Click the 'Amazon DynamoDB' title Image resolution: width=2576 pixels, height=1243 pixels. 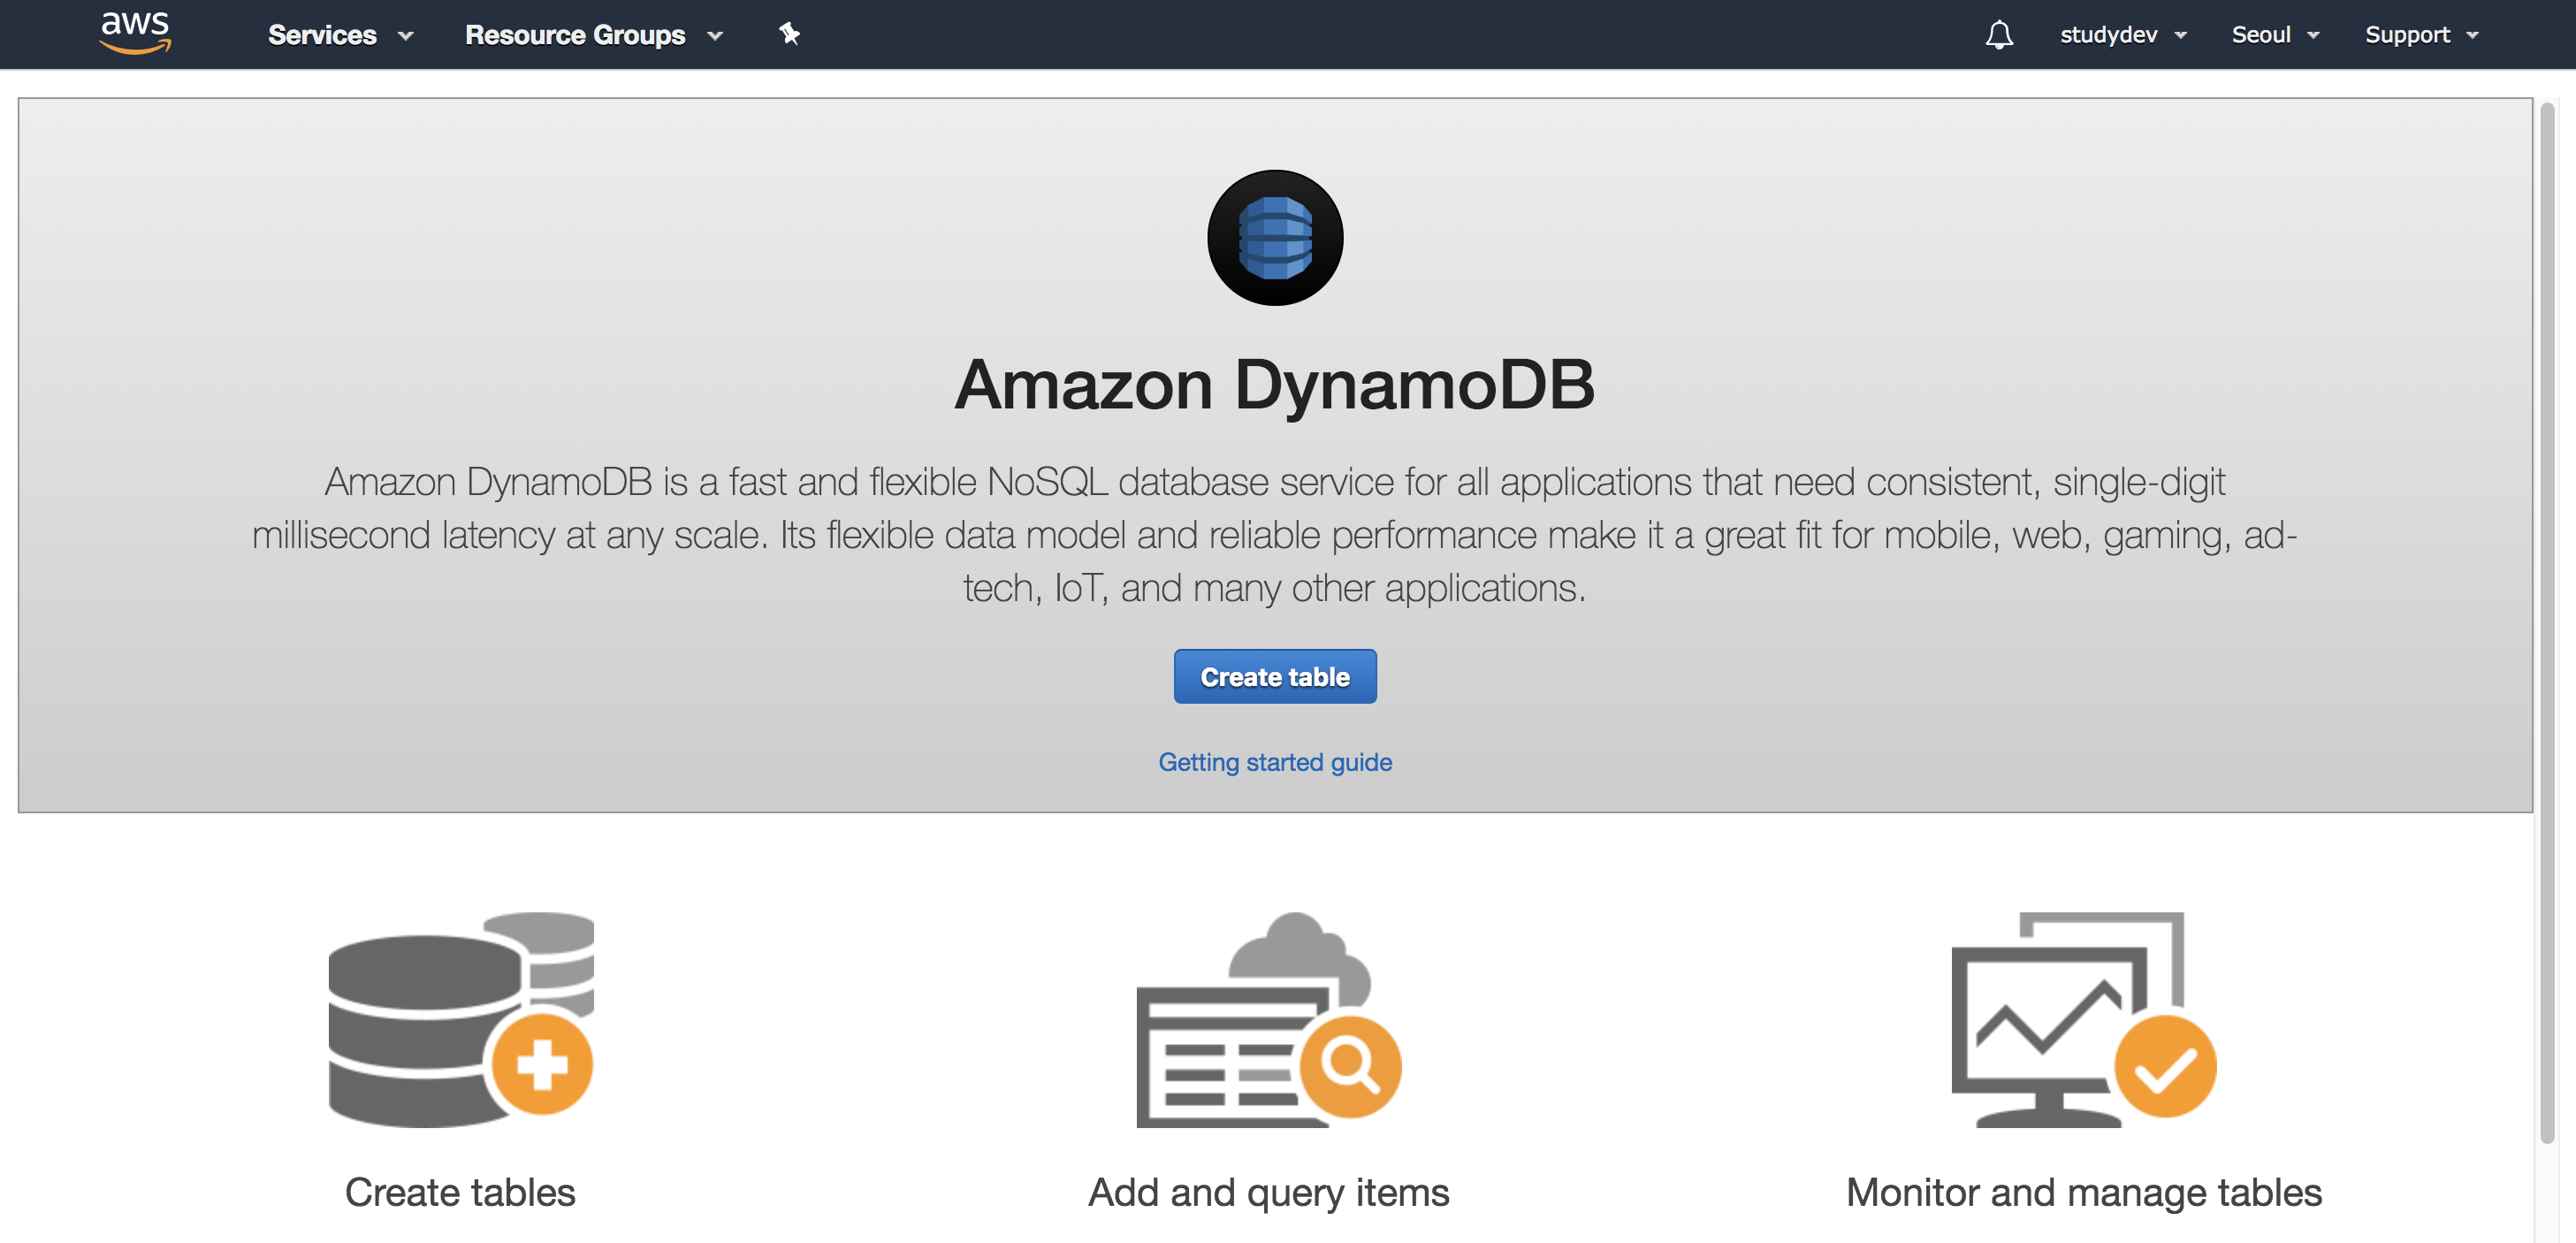pyautogui.click(x=1275, y=385)
